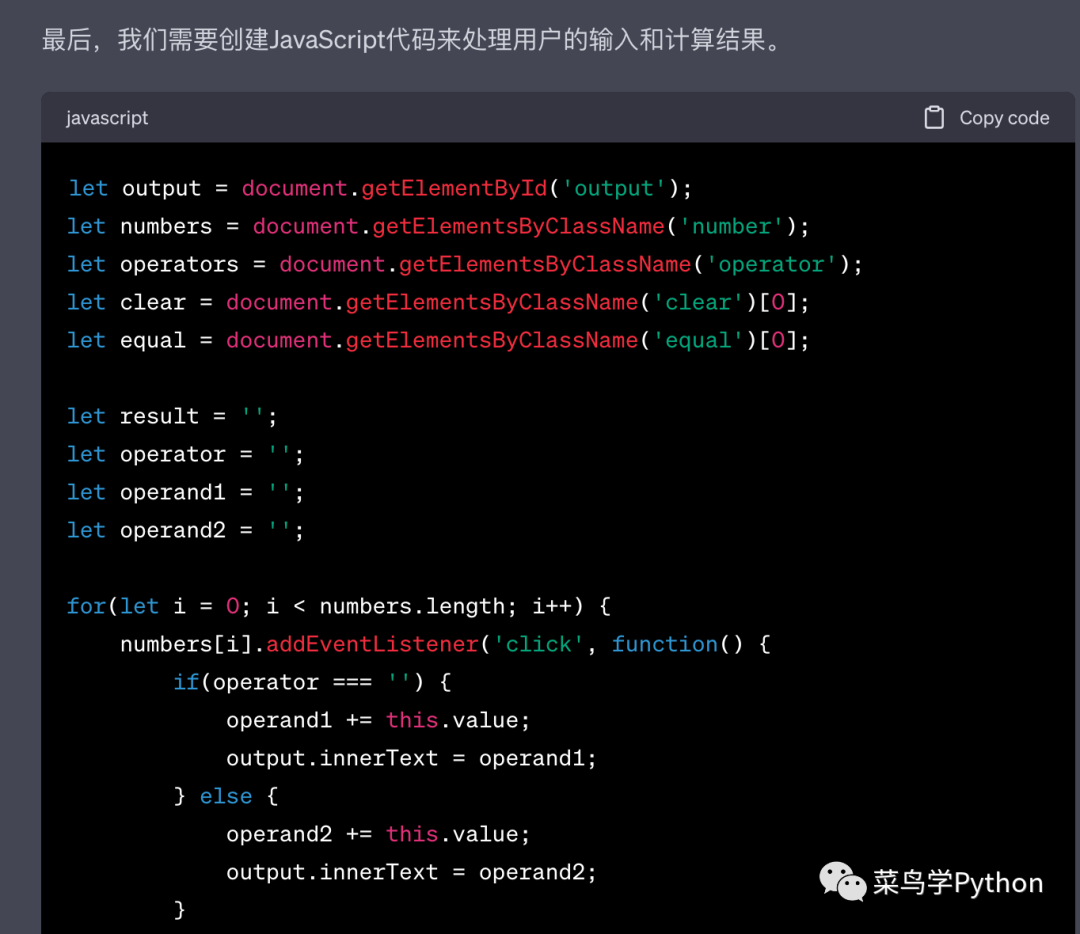Click the let operand2 declaration line
Viewport: 1080px width, 934px height.
point(185,531)
